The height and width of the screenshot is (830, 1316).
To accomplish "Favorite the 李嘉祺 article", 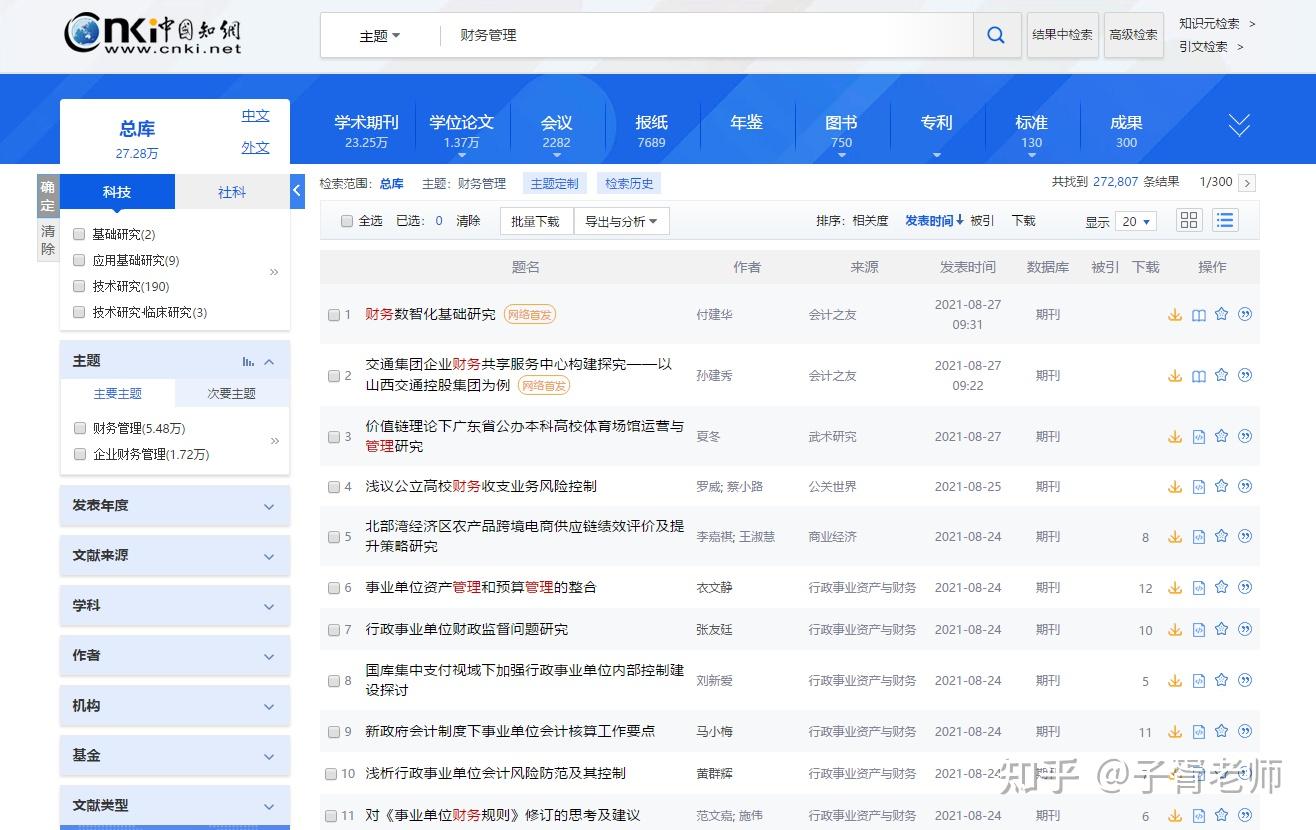I will coord(1221,536).
